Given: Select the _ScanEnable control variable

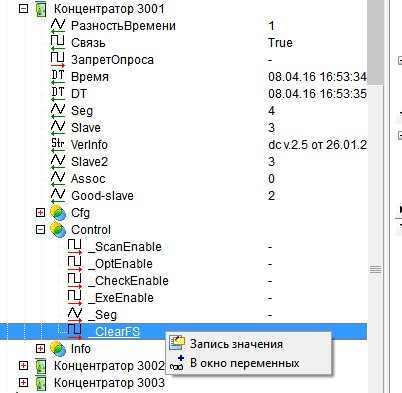Looking at the screenshot, I should click(x=125, y=247).
